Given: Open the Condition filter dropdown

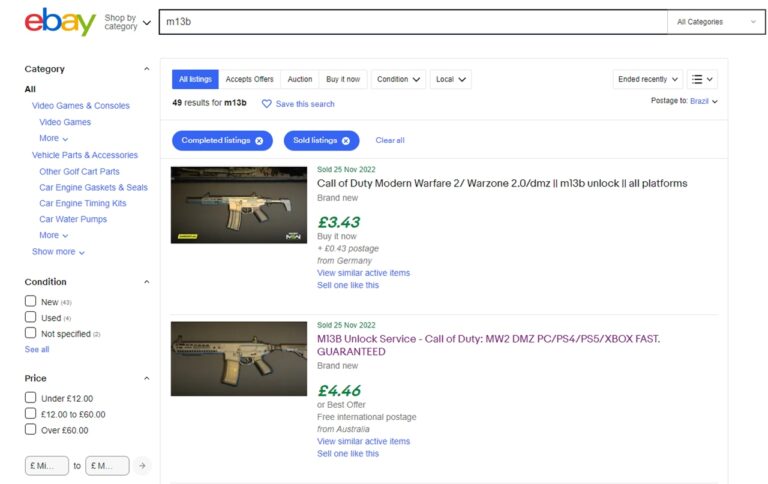Looking at the screenshot, I should [398, 79].
